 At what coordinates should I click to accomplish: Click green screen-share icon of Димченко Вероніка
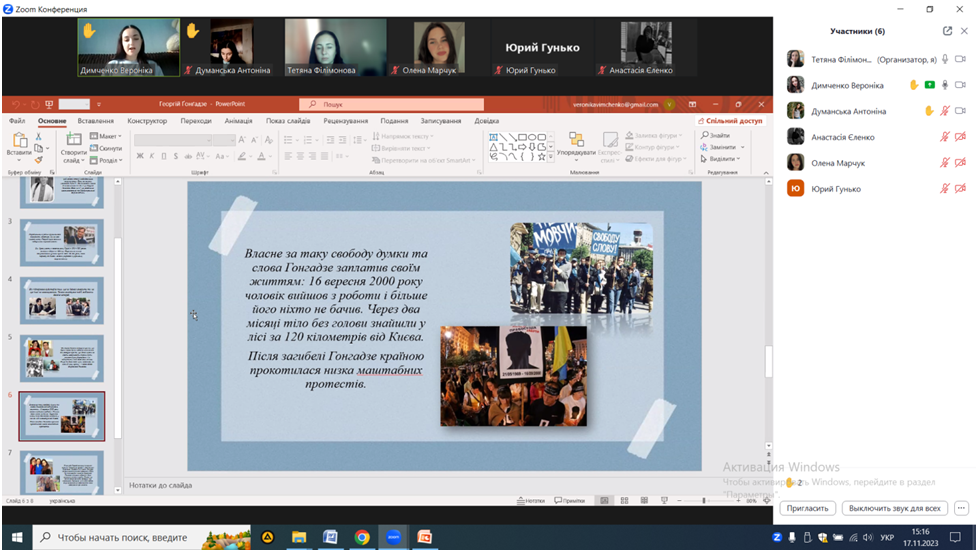coord(929,85)
